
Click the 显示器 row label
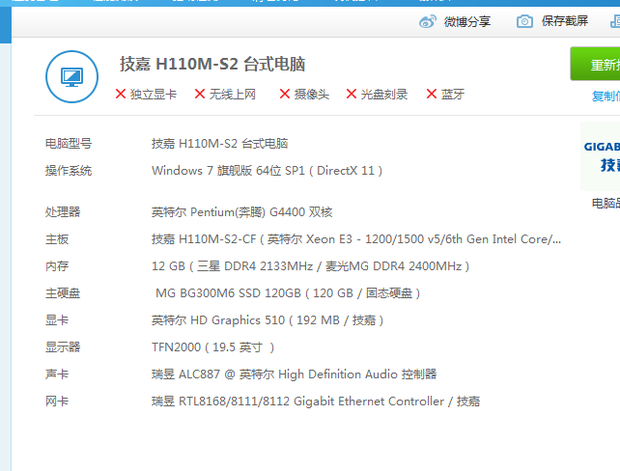[62, 347]
